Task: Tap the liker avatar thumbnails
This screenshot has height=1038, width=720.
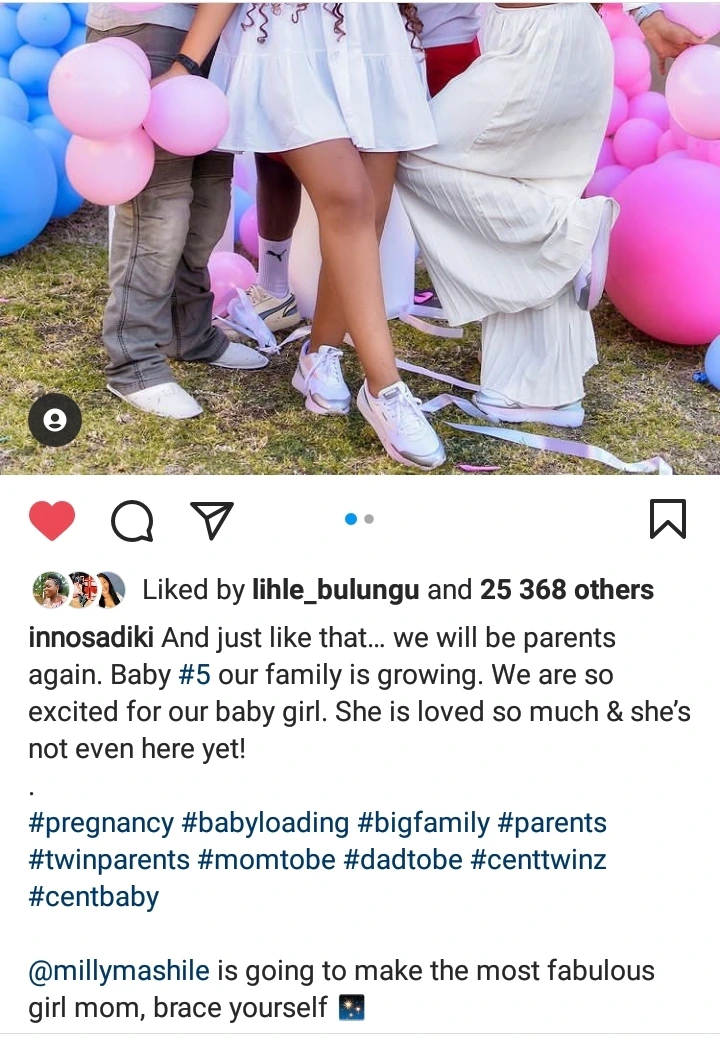Action: (x=79, y=590)
